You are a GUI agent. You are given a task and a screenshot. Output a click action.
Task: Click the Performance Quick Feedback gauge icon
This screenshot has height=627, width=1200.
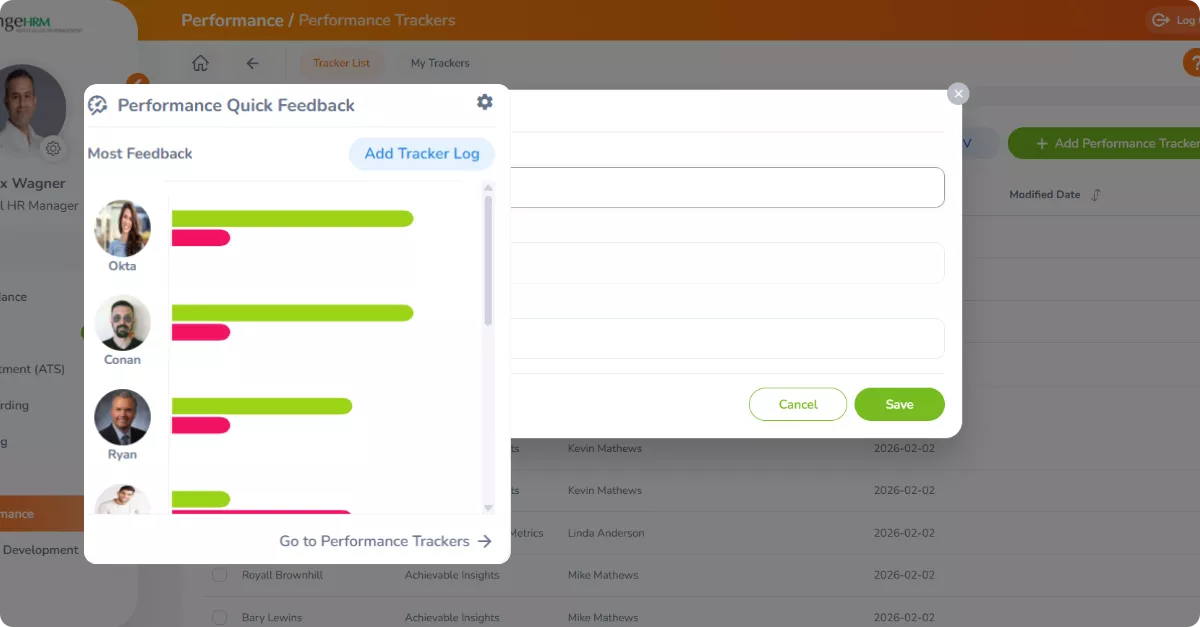98,106
